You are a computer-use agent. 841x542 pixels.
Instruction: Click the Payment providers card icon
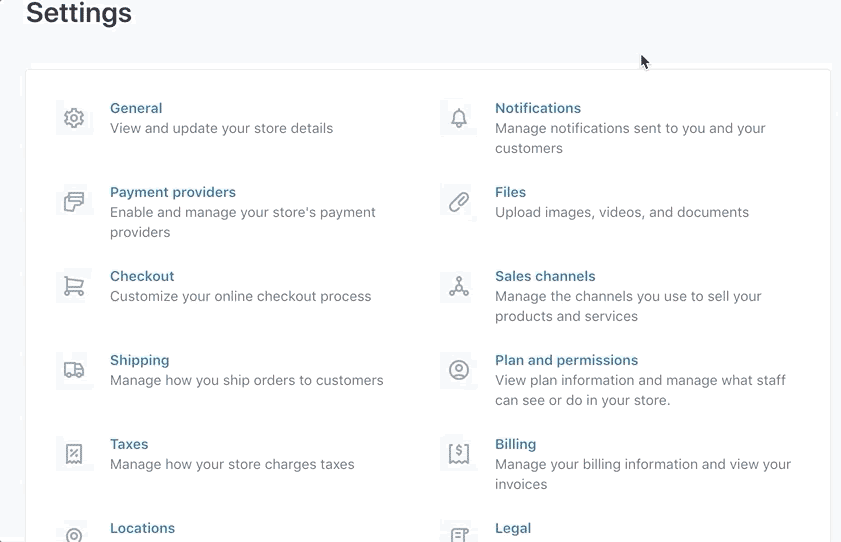[x=74, y=202]
